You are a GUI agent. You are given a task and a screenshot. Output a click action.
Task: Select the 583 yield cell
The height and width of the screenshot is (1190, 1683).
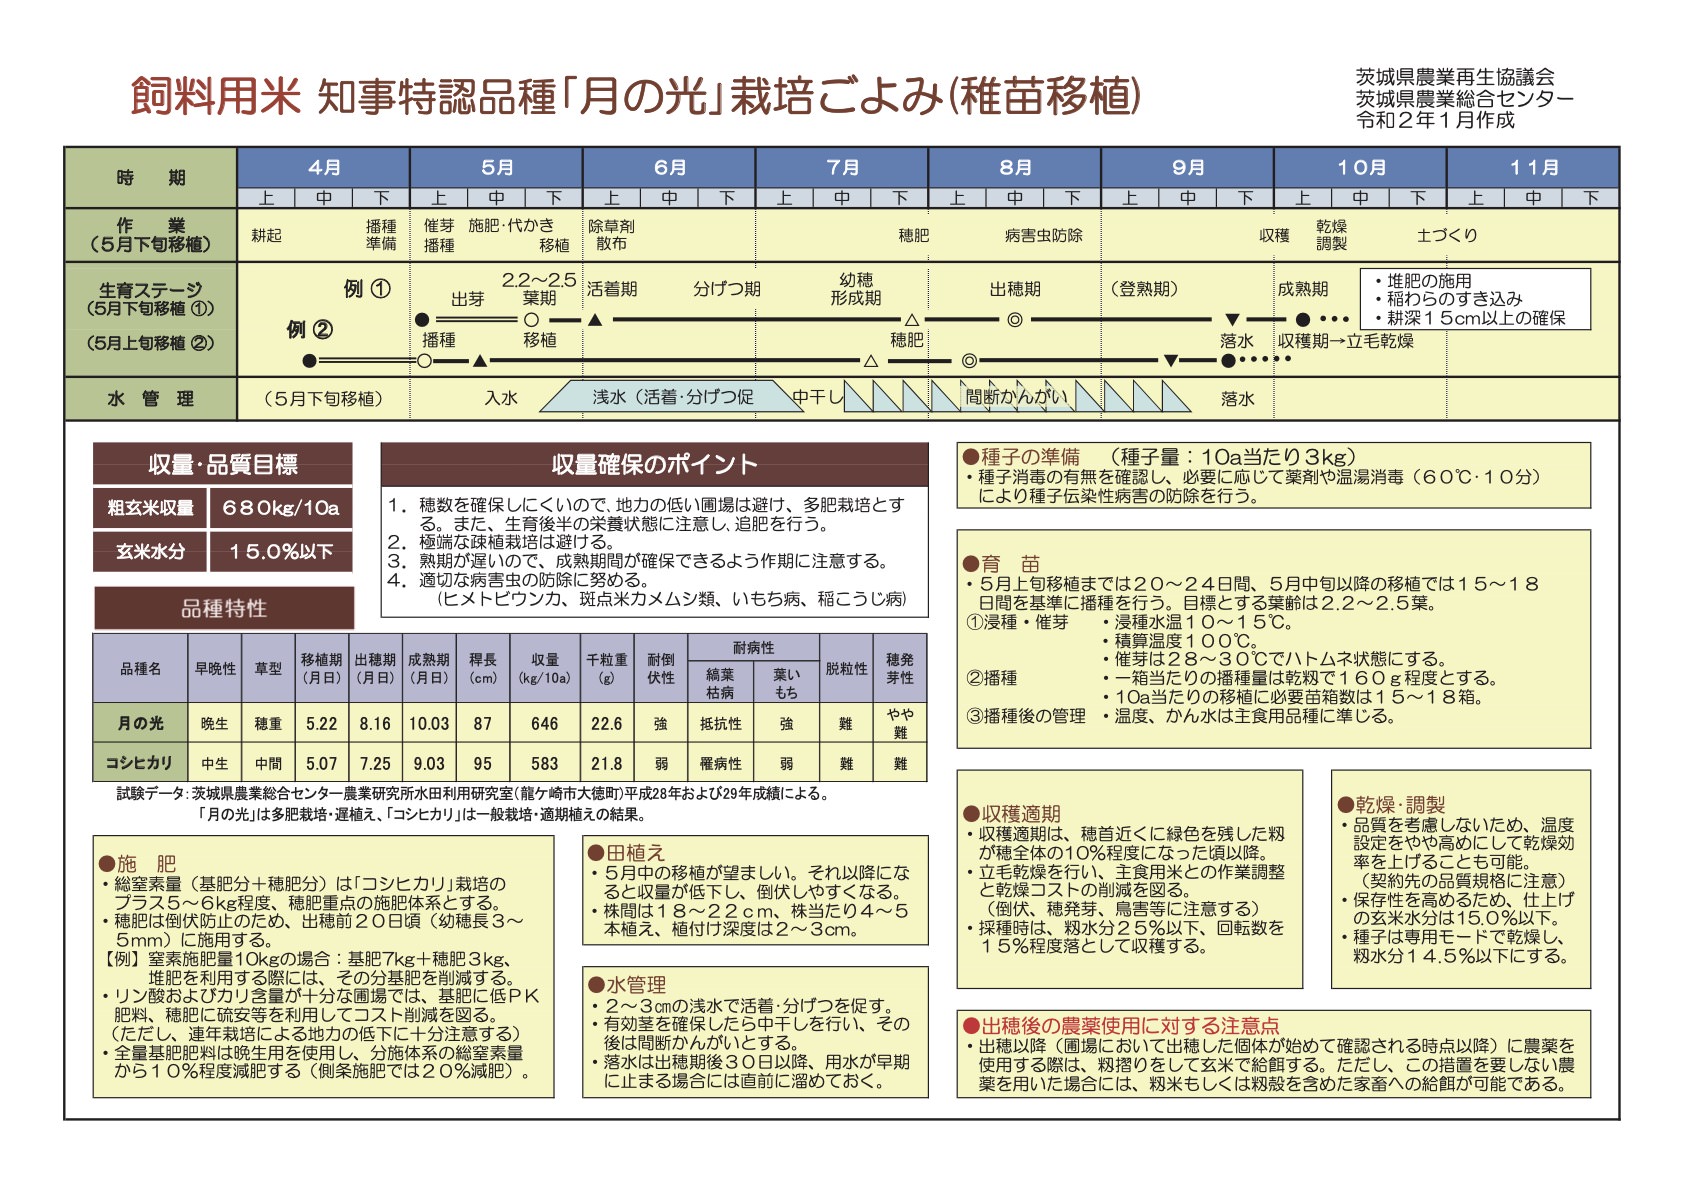tap(545, 763)
